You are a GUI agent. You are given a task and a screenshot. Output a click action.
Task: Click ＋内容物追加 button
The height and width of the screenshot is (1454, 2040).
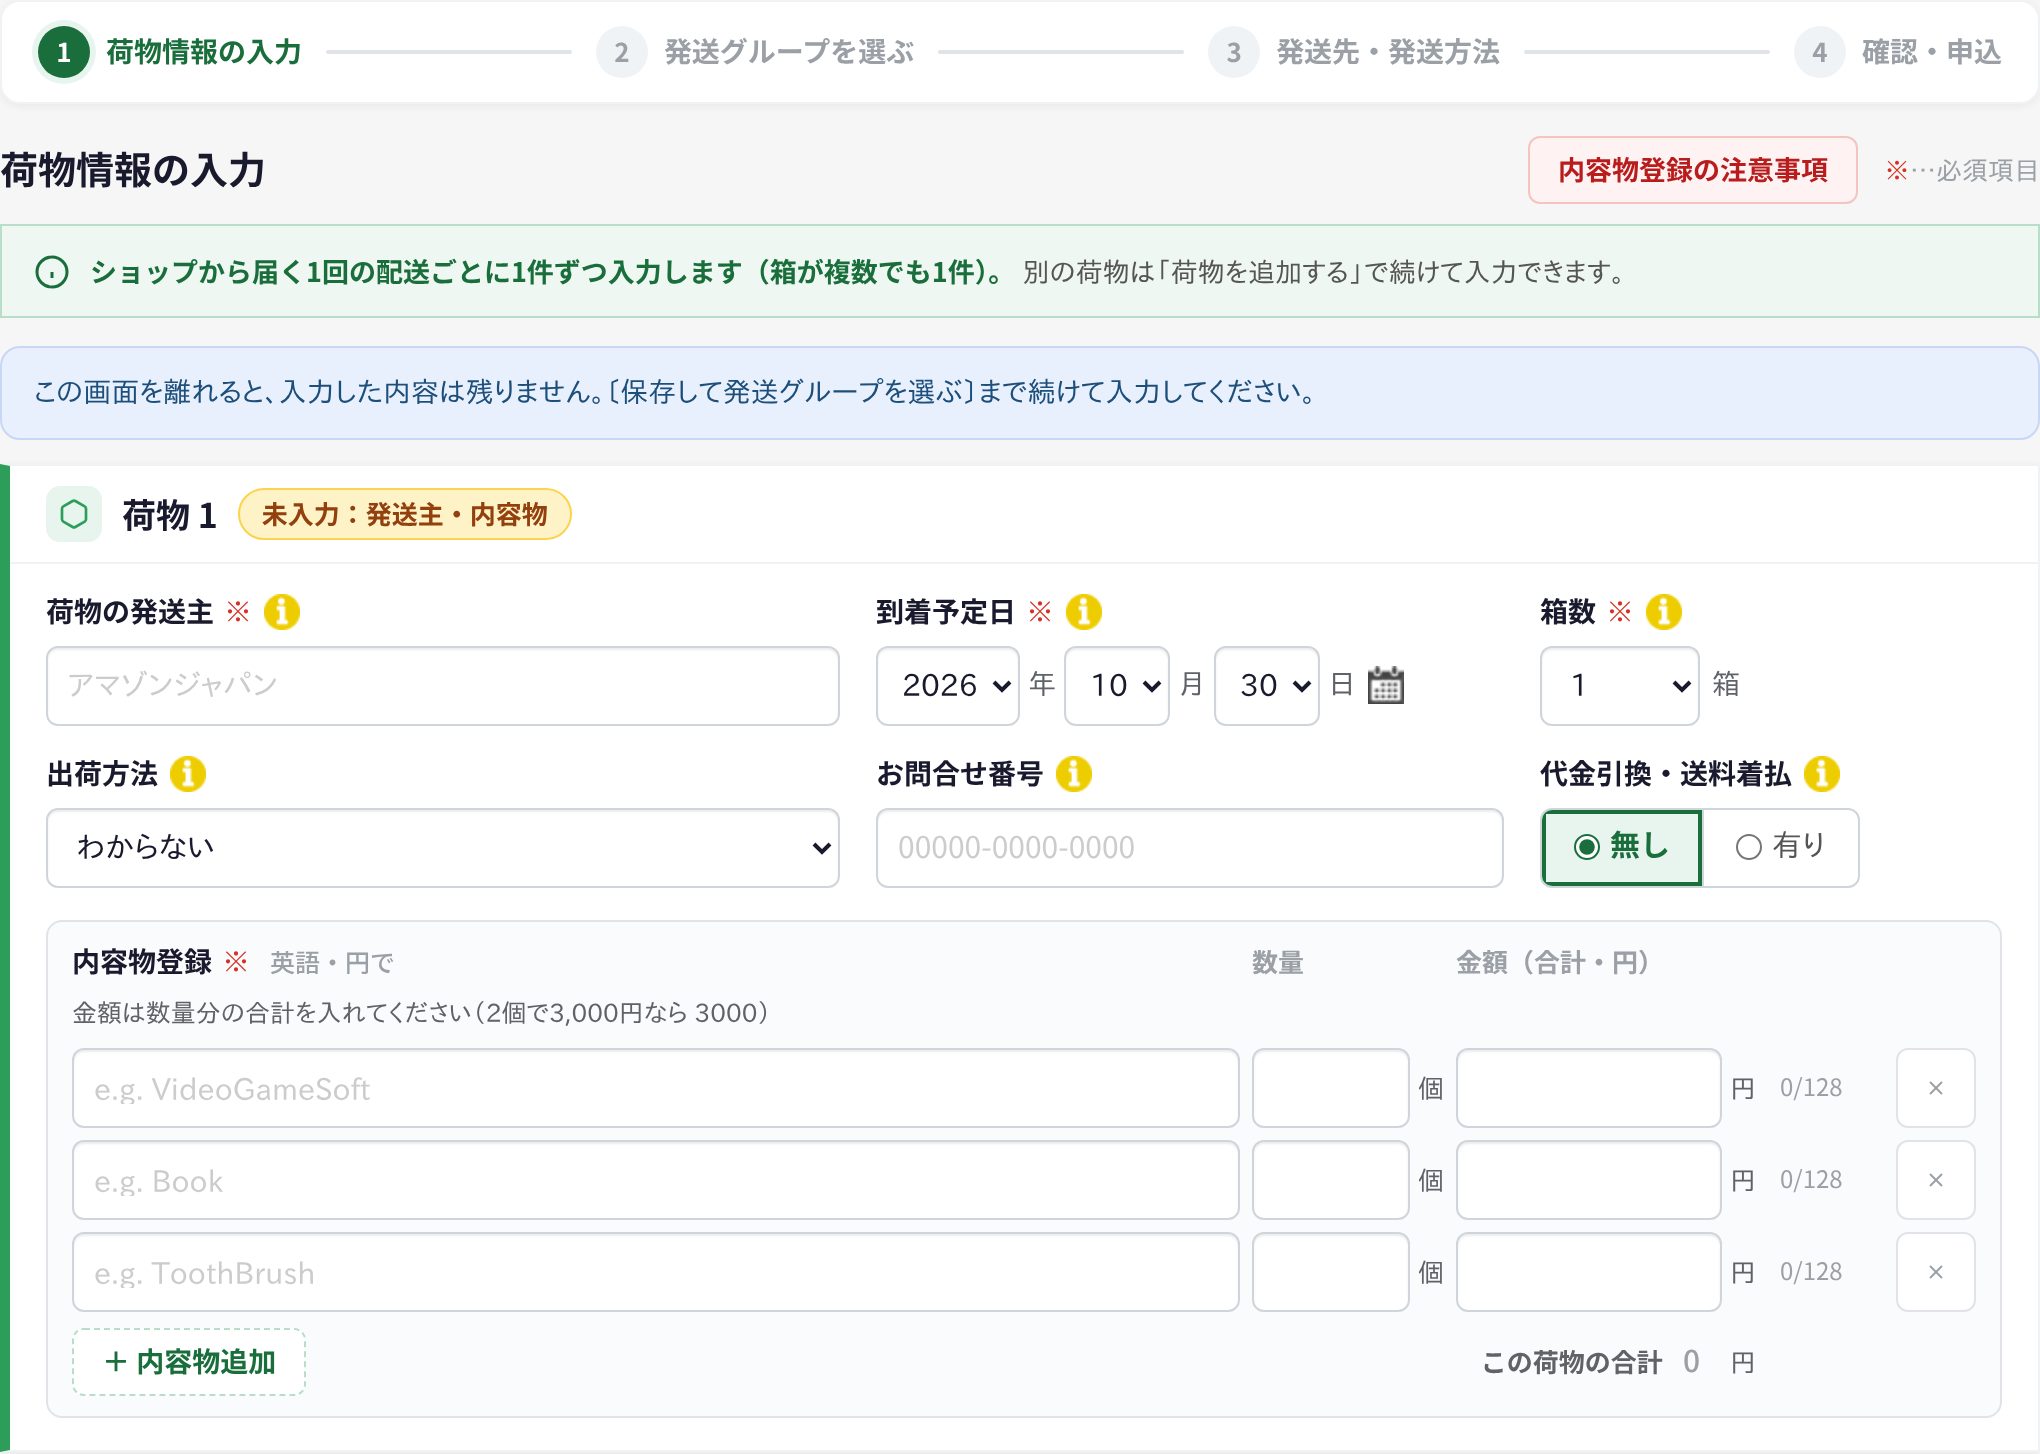pos(189,1362)
